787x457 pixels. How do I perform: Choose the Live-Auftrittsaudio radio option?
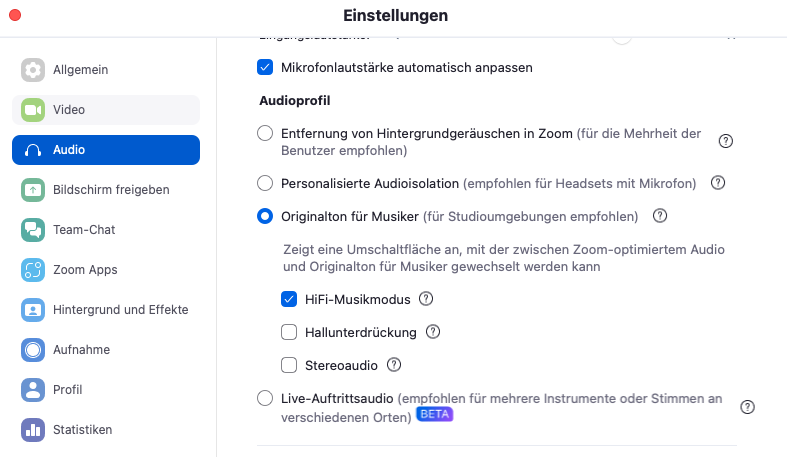[265, 398]
